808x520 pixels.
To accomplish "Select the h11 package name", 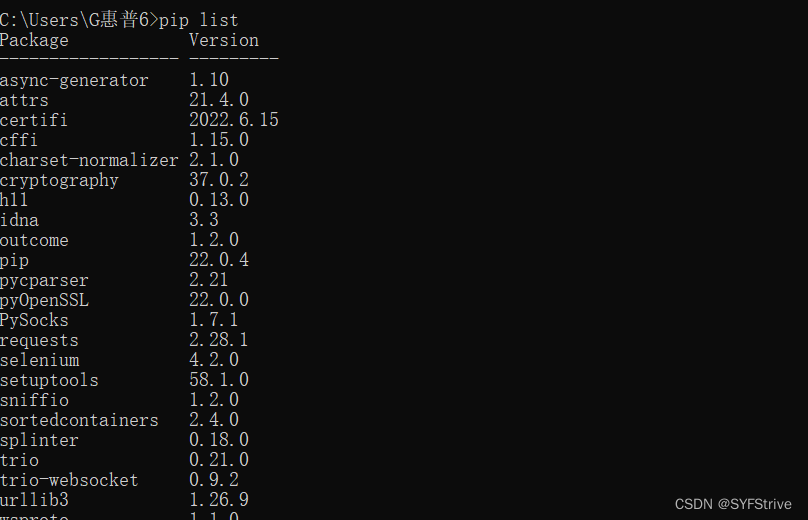I will point(14,200).
